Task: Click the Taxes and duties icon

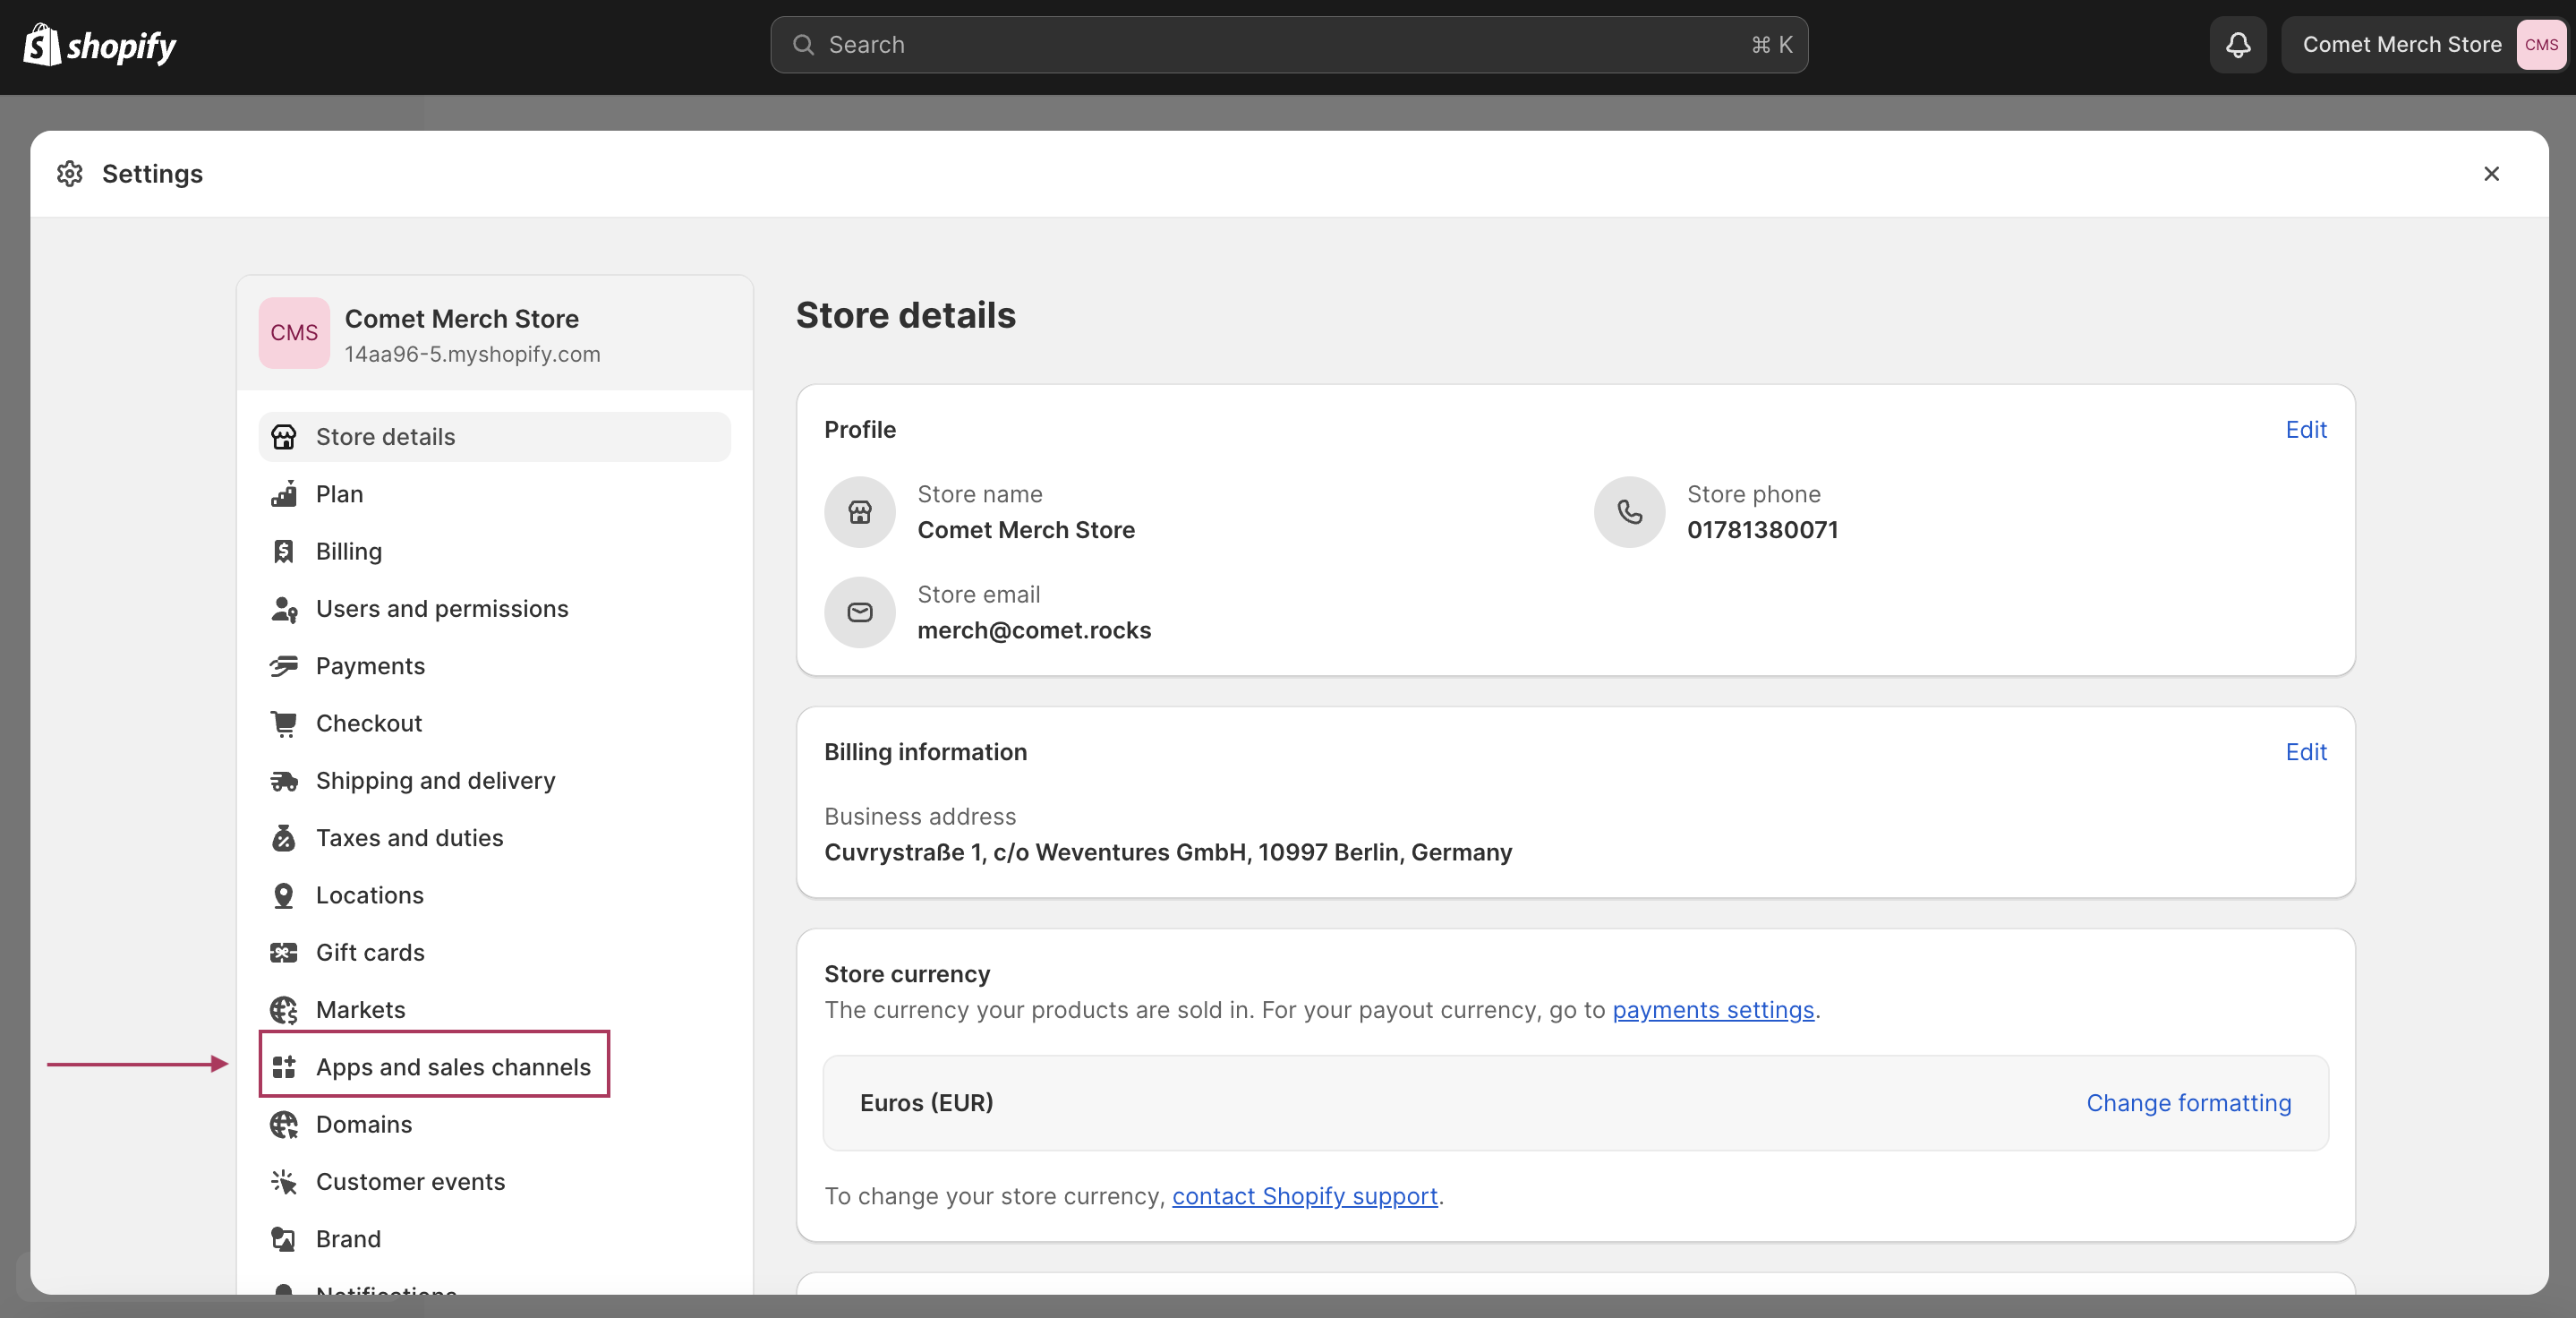Action: [x=284, y=838]
